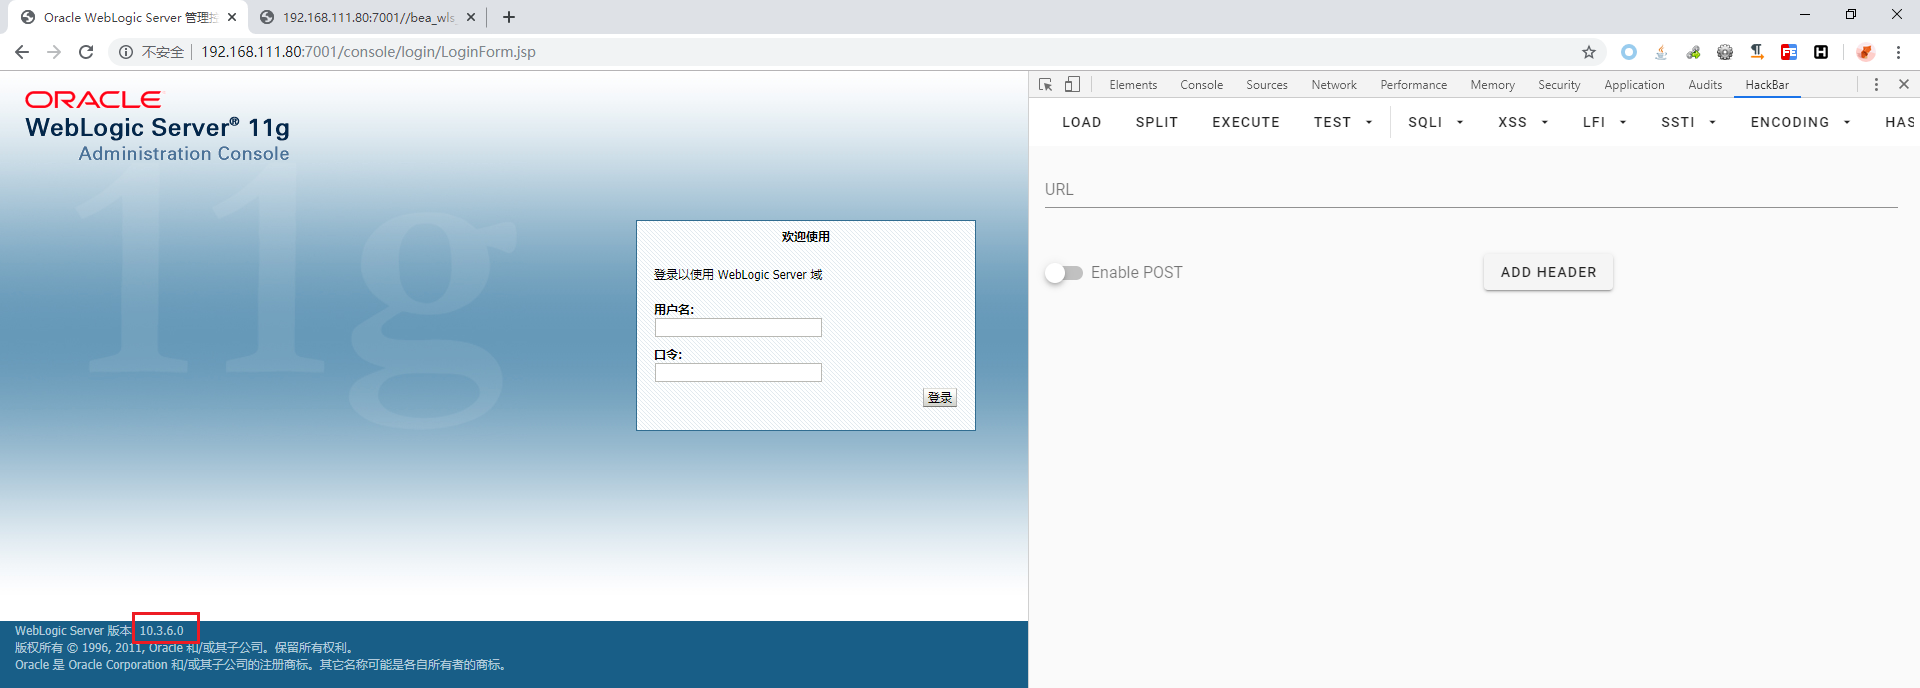The image size is (1920, 688).
Task: Close the DevTools panel
Action: point(1904,85)
